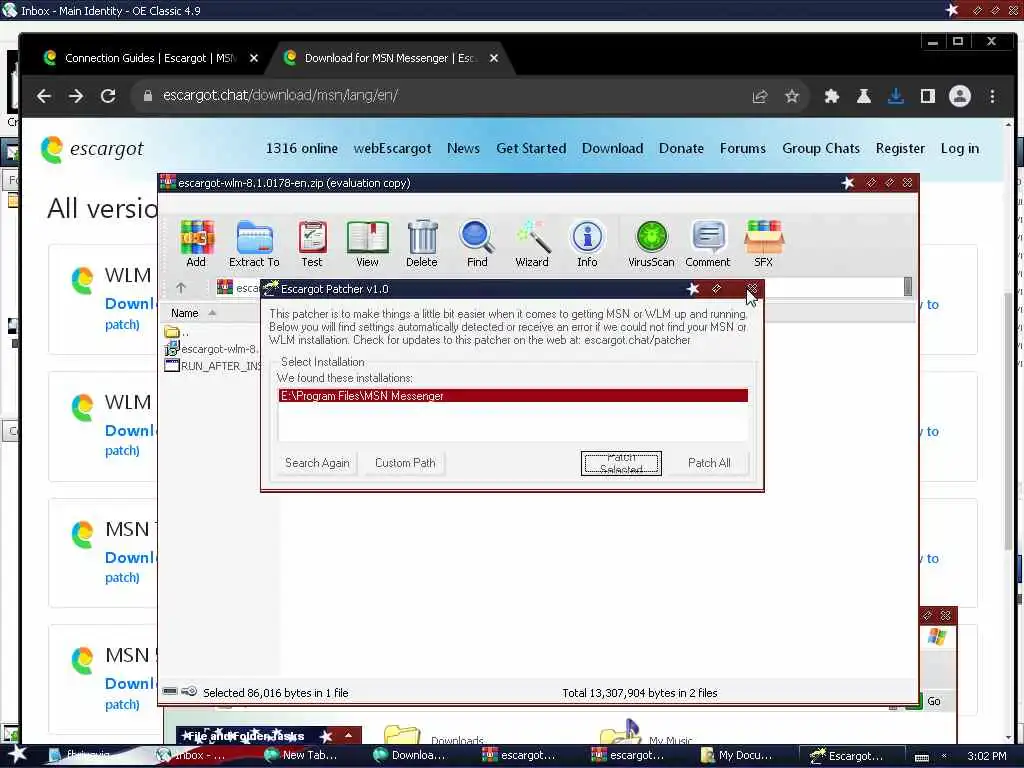Bookmark this page with star icon
The height and width of the screenshot is (768, 1024).
coord(792,97)
